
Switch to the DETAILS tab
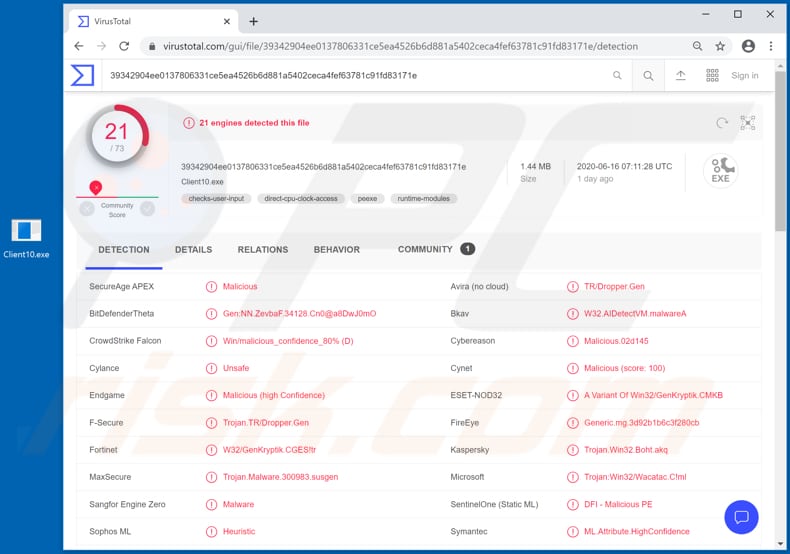[x=193, y=250]
